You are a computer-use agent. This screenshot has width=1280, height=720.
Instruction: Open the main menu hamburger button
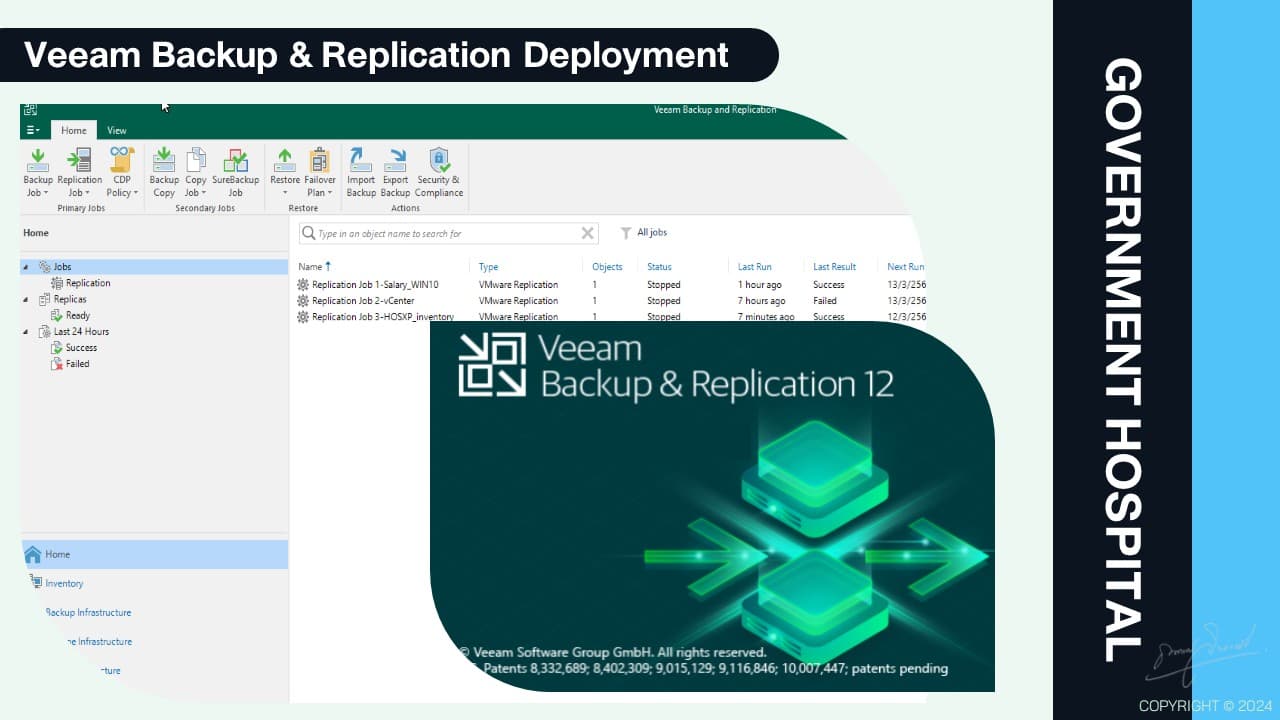click(34, 130)
